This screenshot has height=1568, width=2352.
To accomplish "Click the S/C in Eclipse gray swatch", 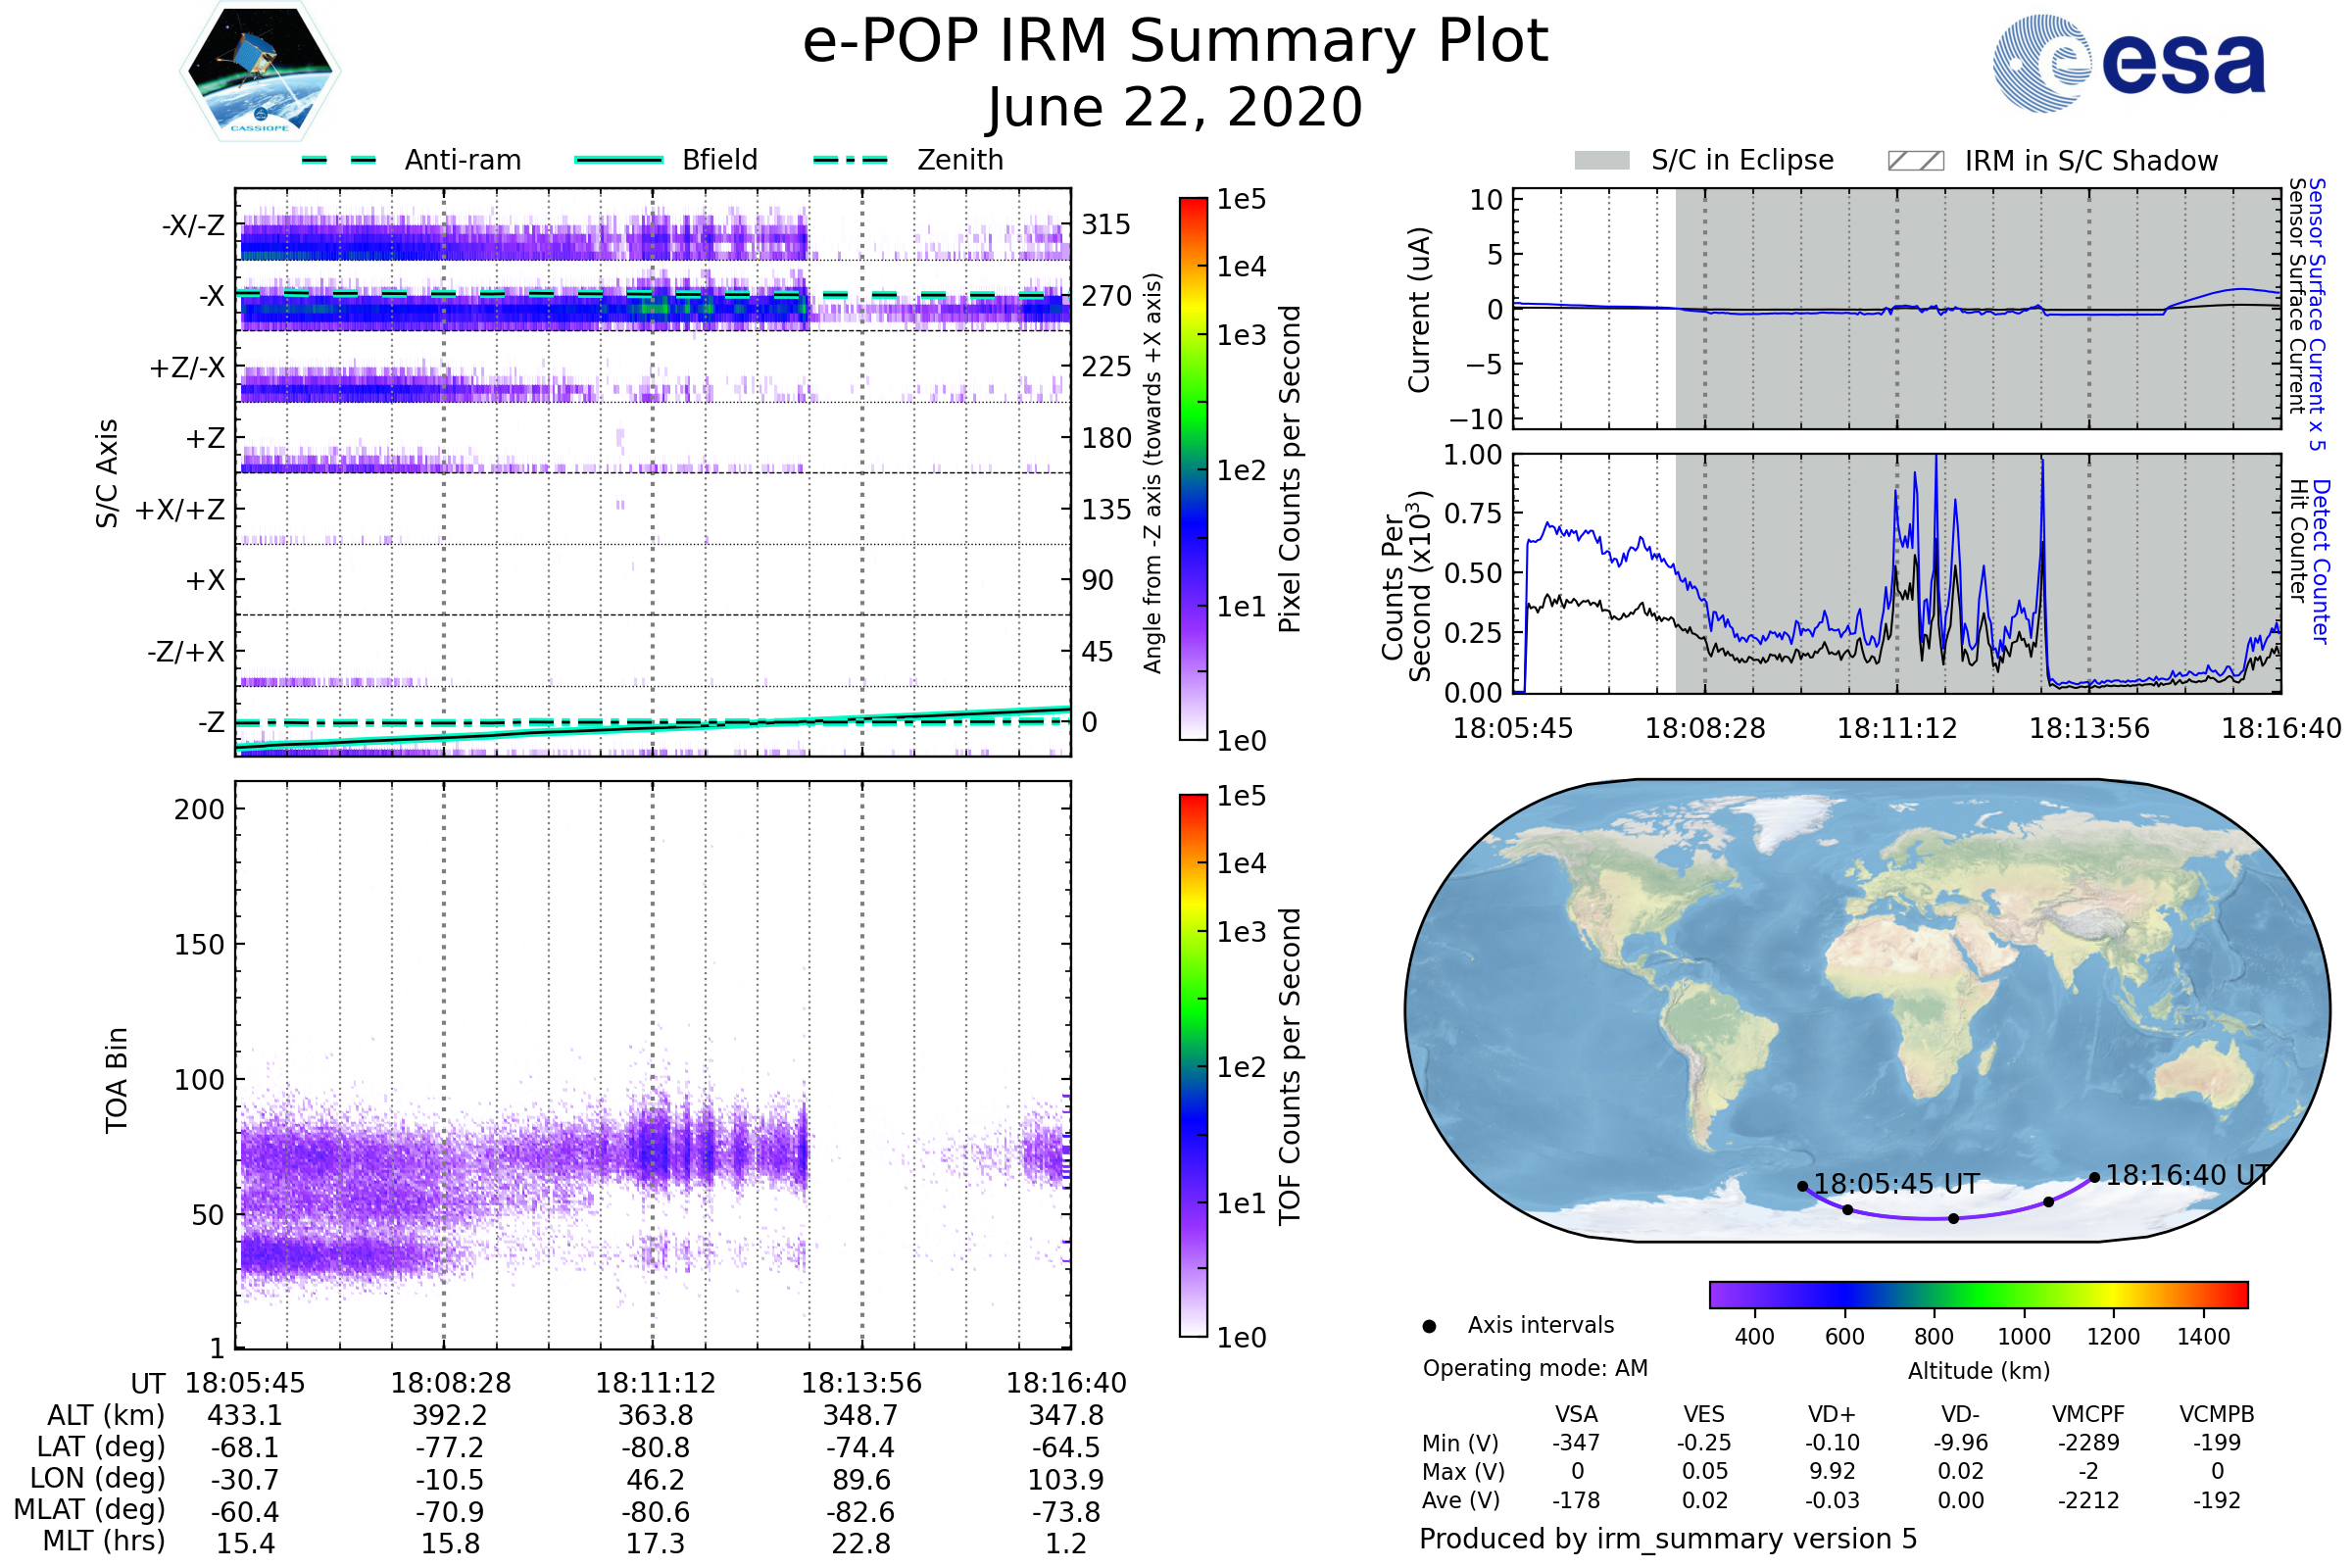I will 1601,161.
